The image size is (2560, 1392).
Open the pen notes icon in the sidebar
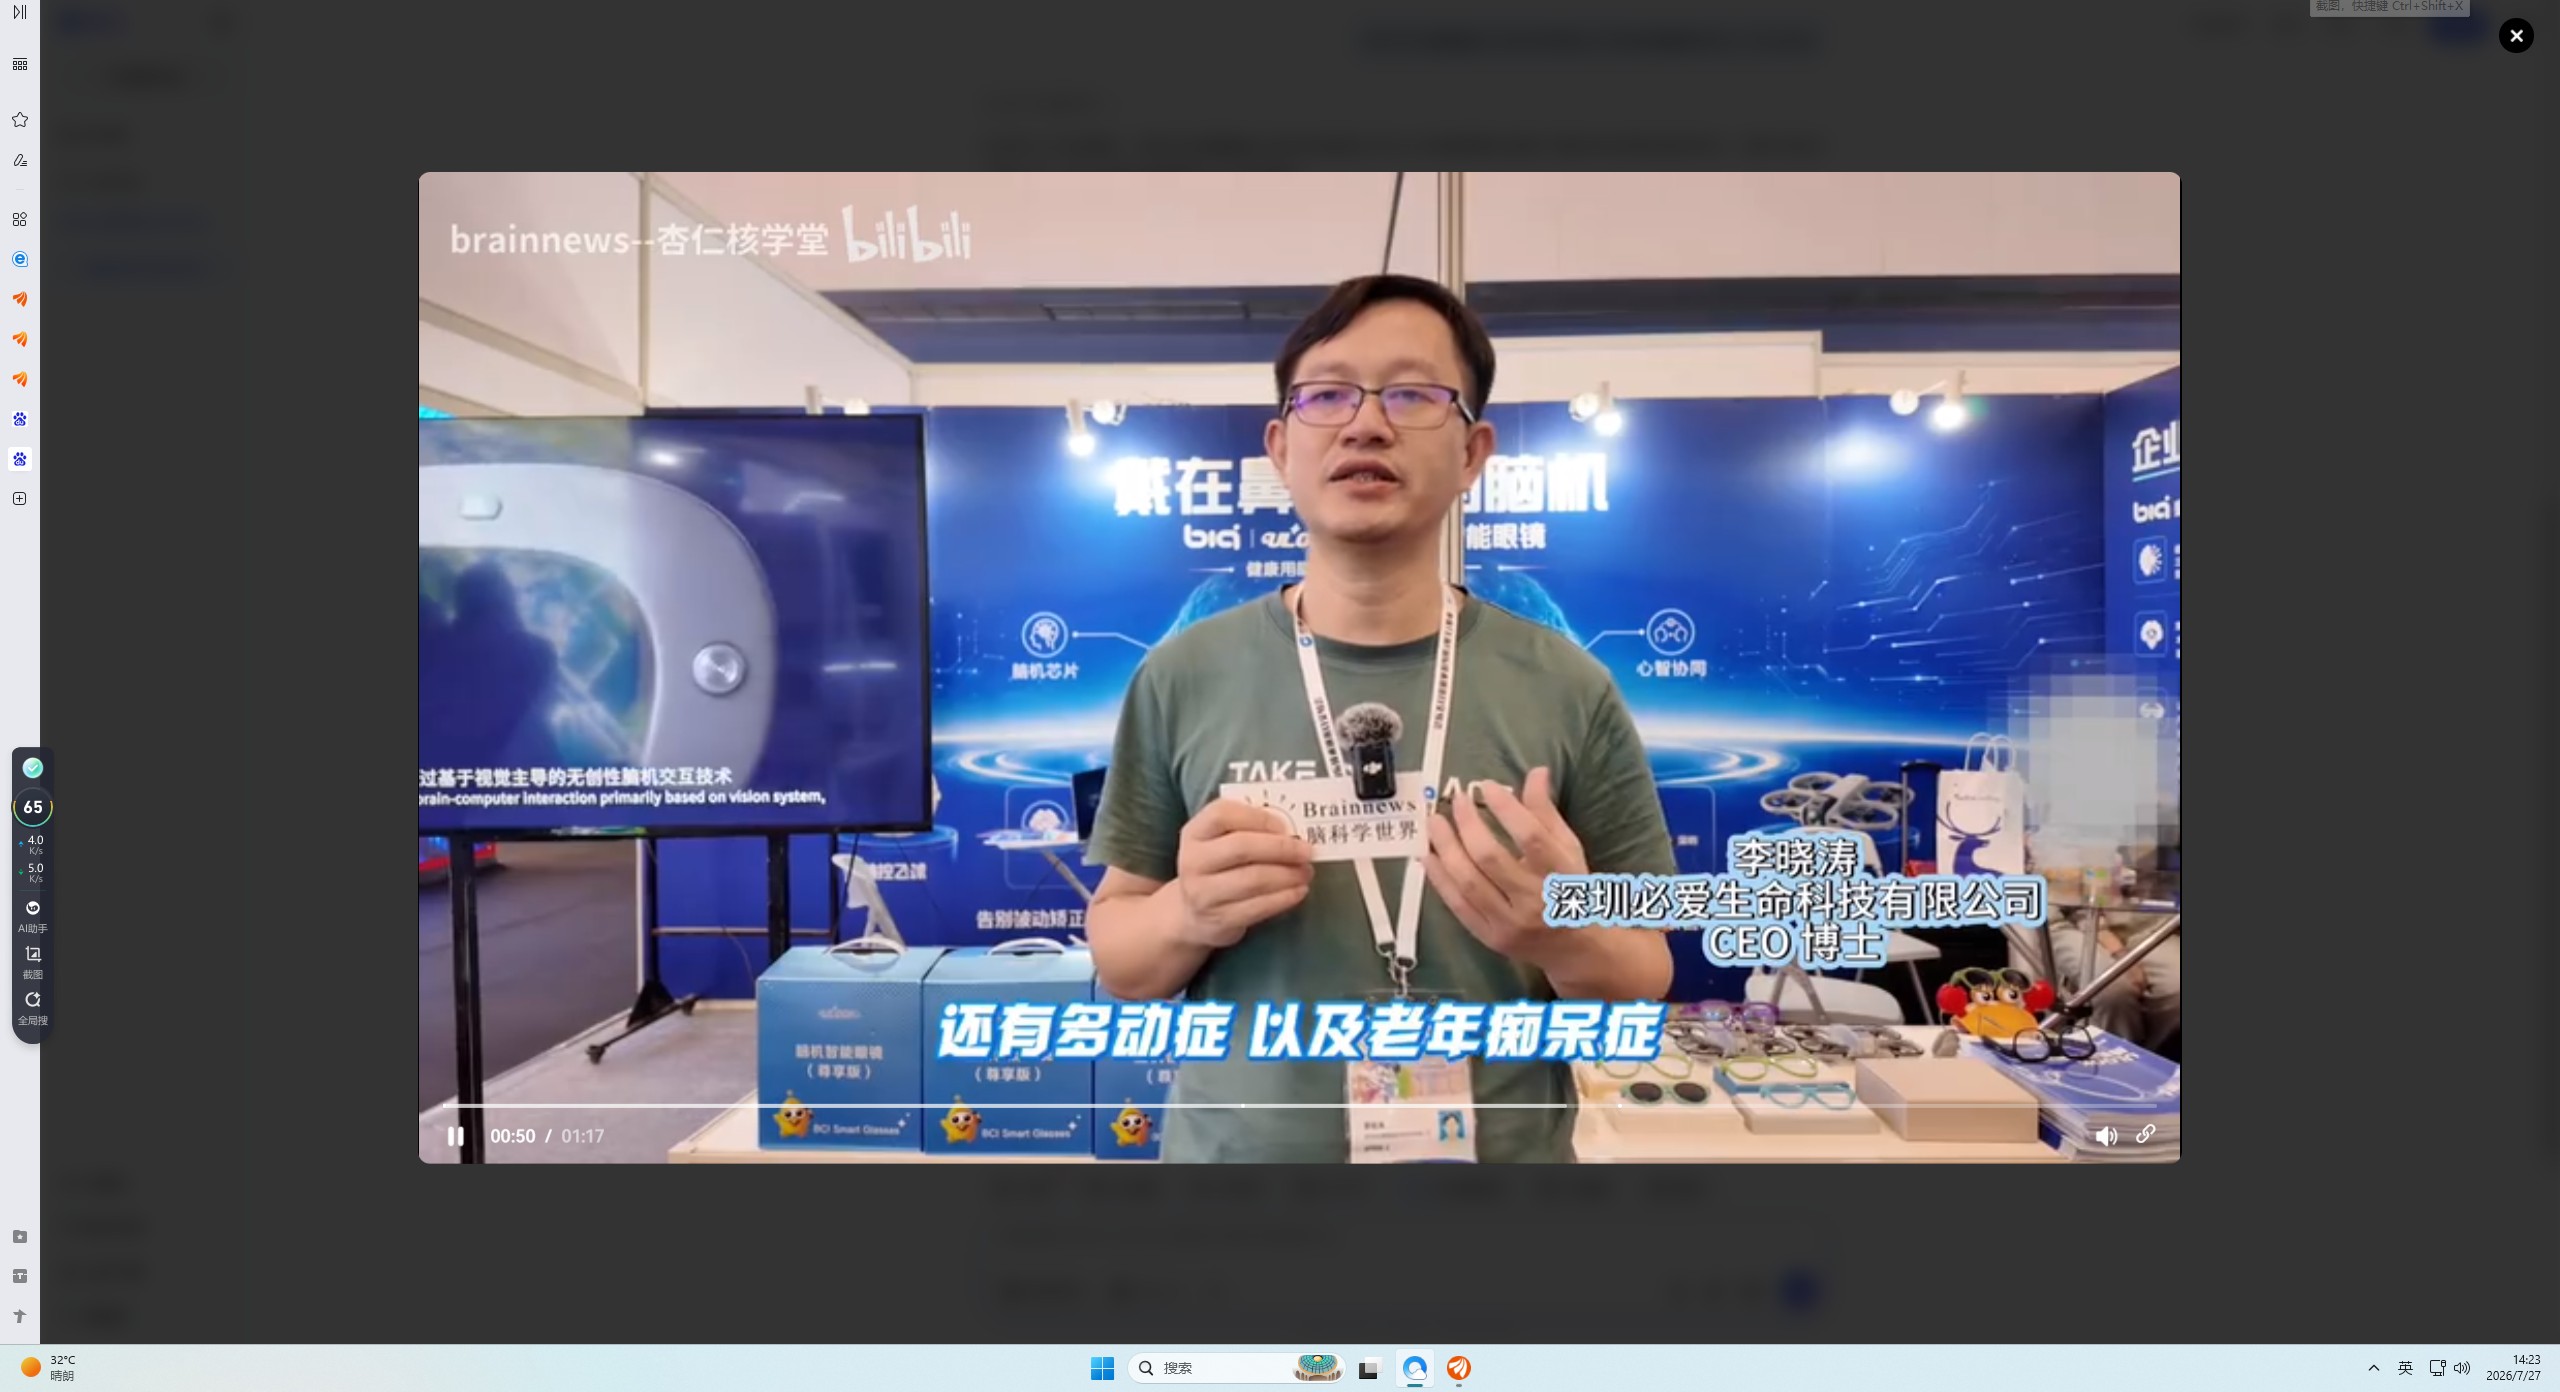click(x=20, y=160)
